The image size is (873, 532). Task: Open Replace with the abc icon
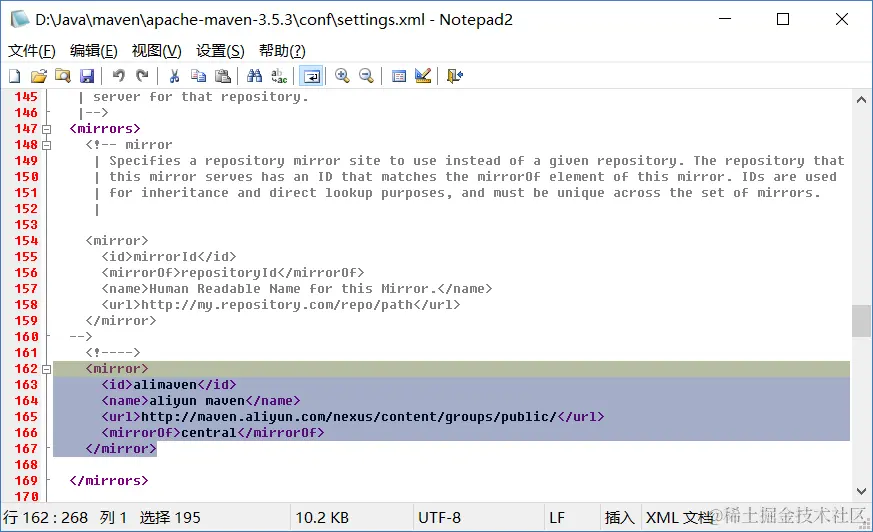pos(279,76)
